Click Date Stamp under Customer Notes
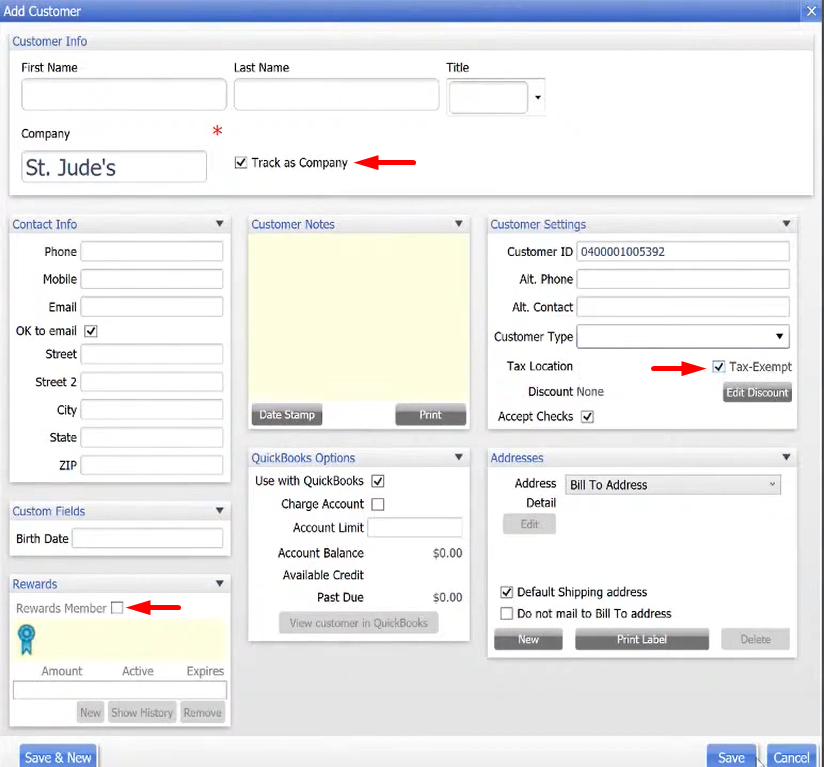Image resolution: width=824 pixels, height=767 pixels. point(287,414)
